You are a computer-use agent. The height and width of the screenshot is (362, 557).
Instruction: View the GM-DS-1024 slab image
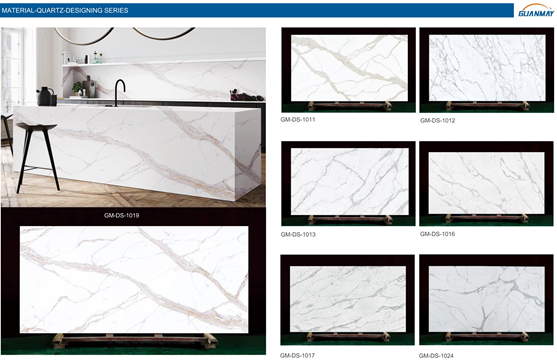(x=486, y=299)
